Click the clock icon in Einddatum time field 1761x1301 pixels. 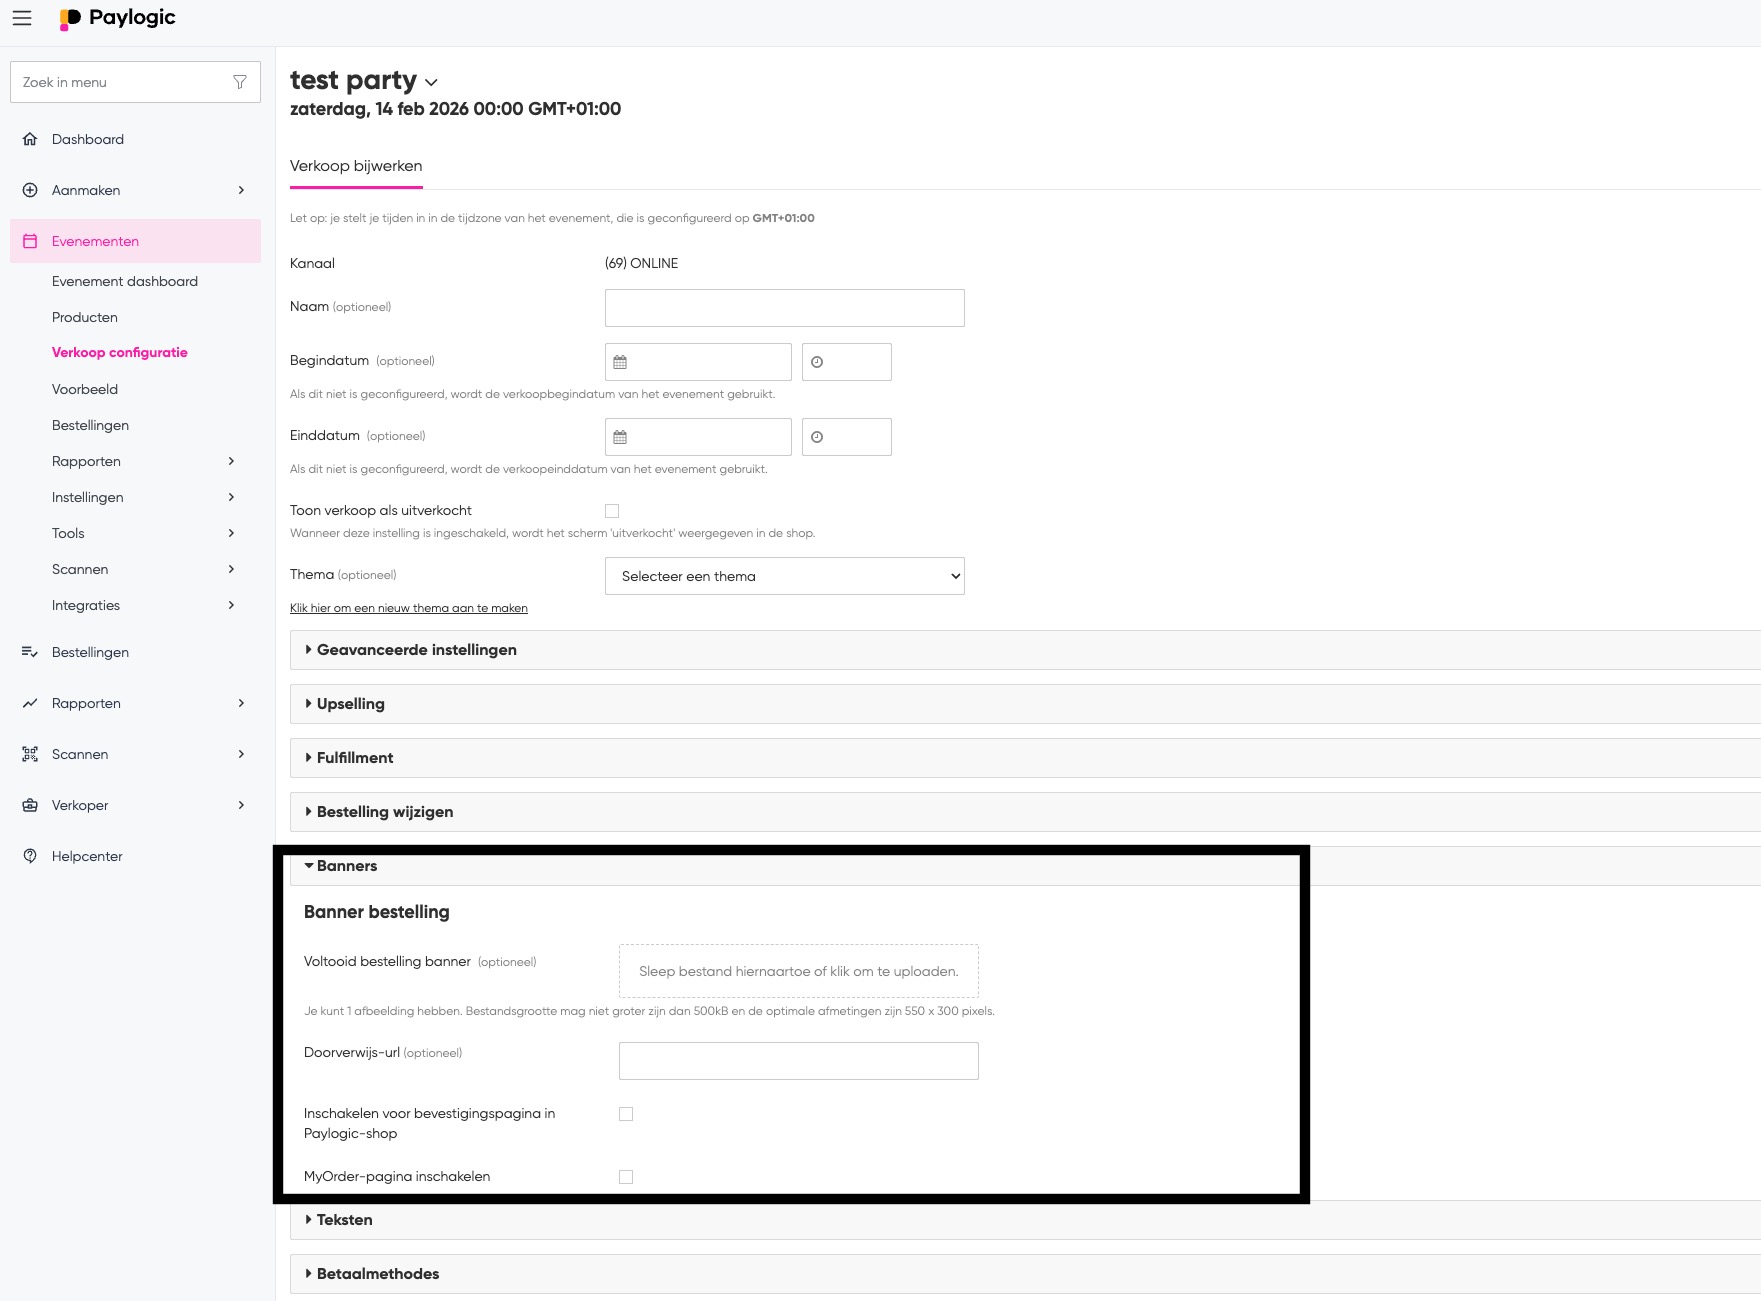817,437
